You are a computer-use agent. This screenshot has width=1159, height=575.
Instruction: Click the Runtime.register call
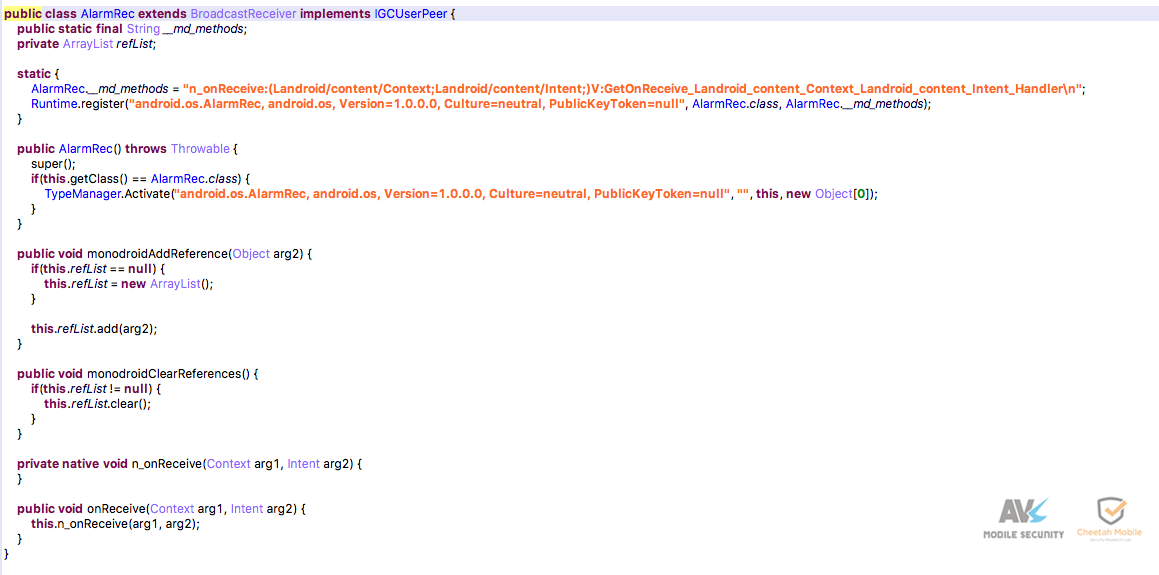click(x=78, y=104)
